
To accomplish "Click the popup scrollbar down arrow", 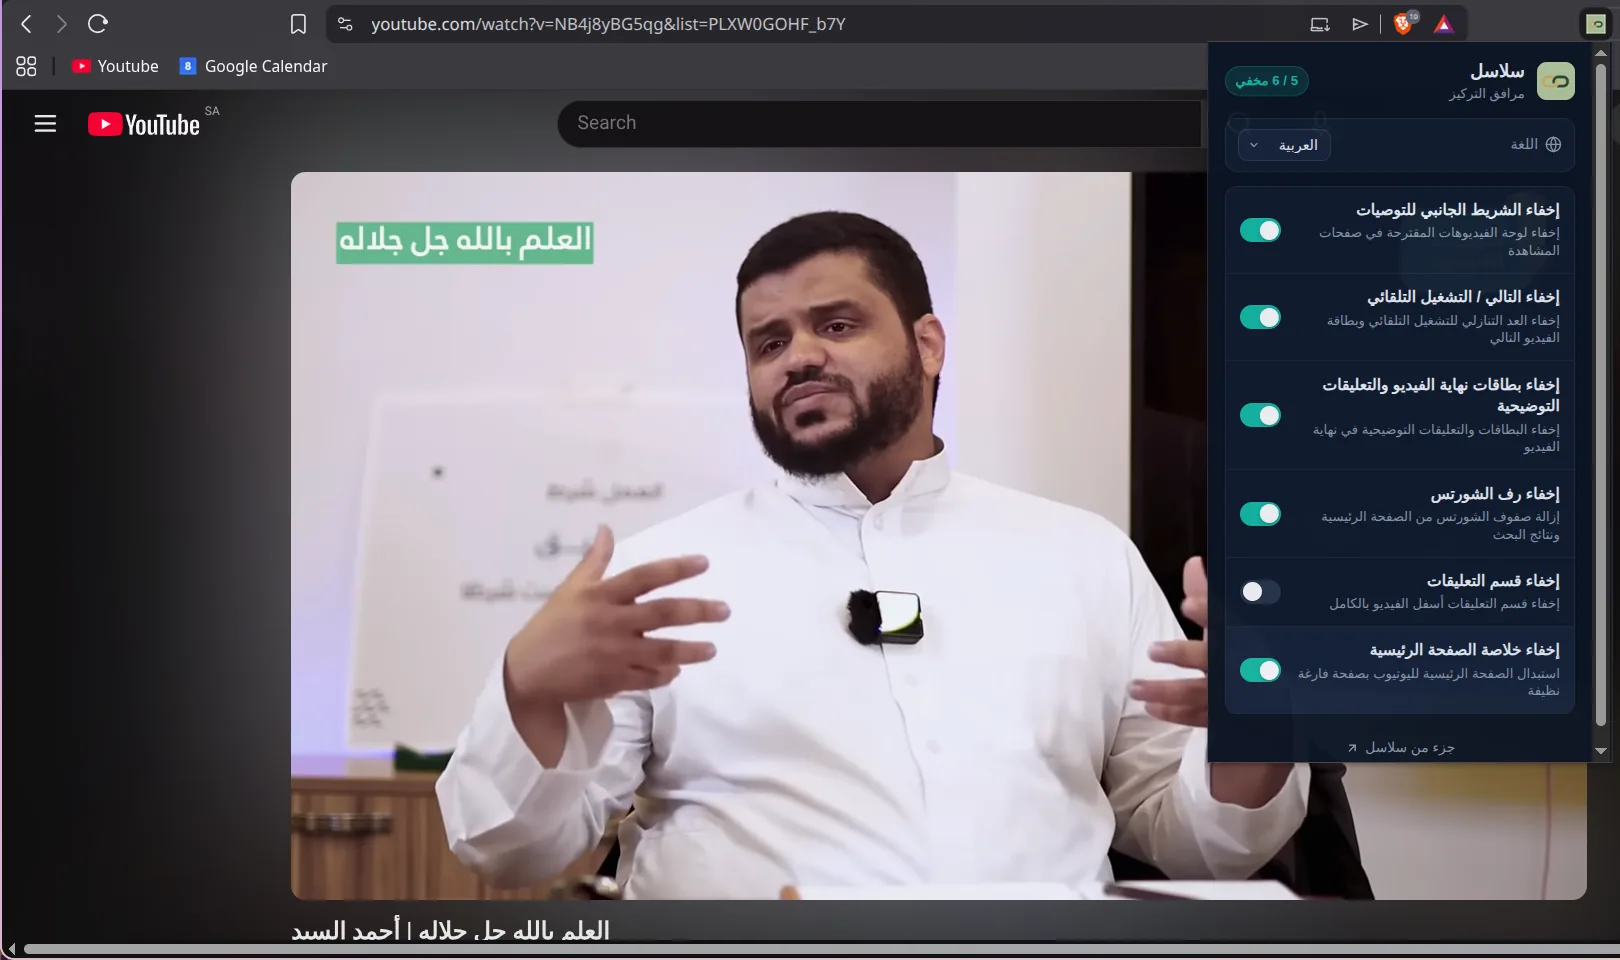I will click(1601, 751).
